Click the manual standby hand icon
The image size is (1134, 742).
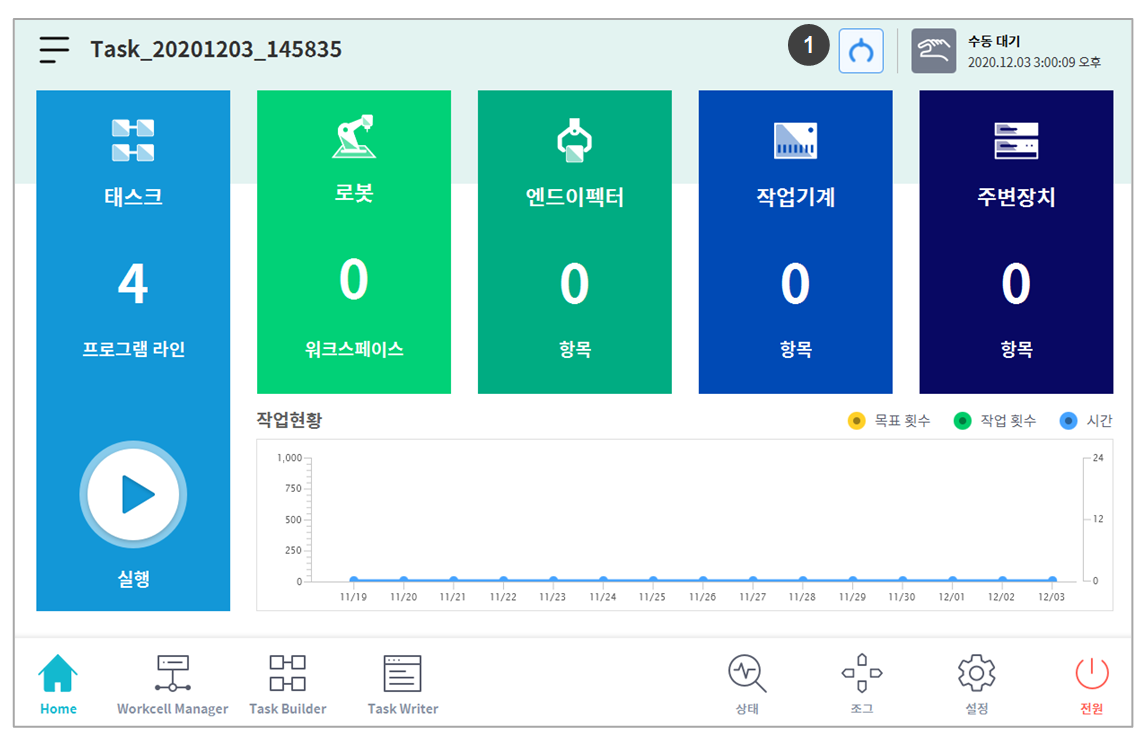[933, 50]
